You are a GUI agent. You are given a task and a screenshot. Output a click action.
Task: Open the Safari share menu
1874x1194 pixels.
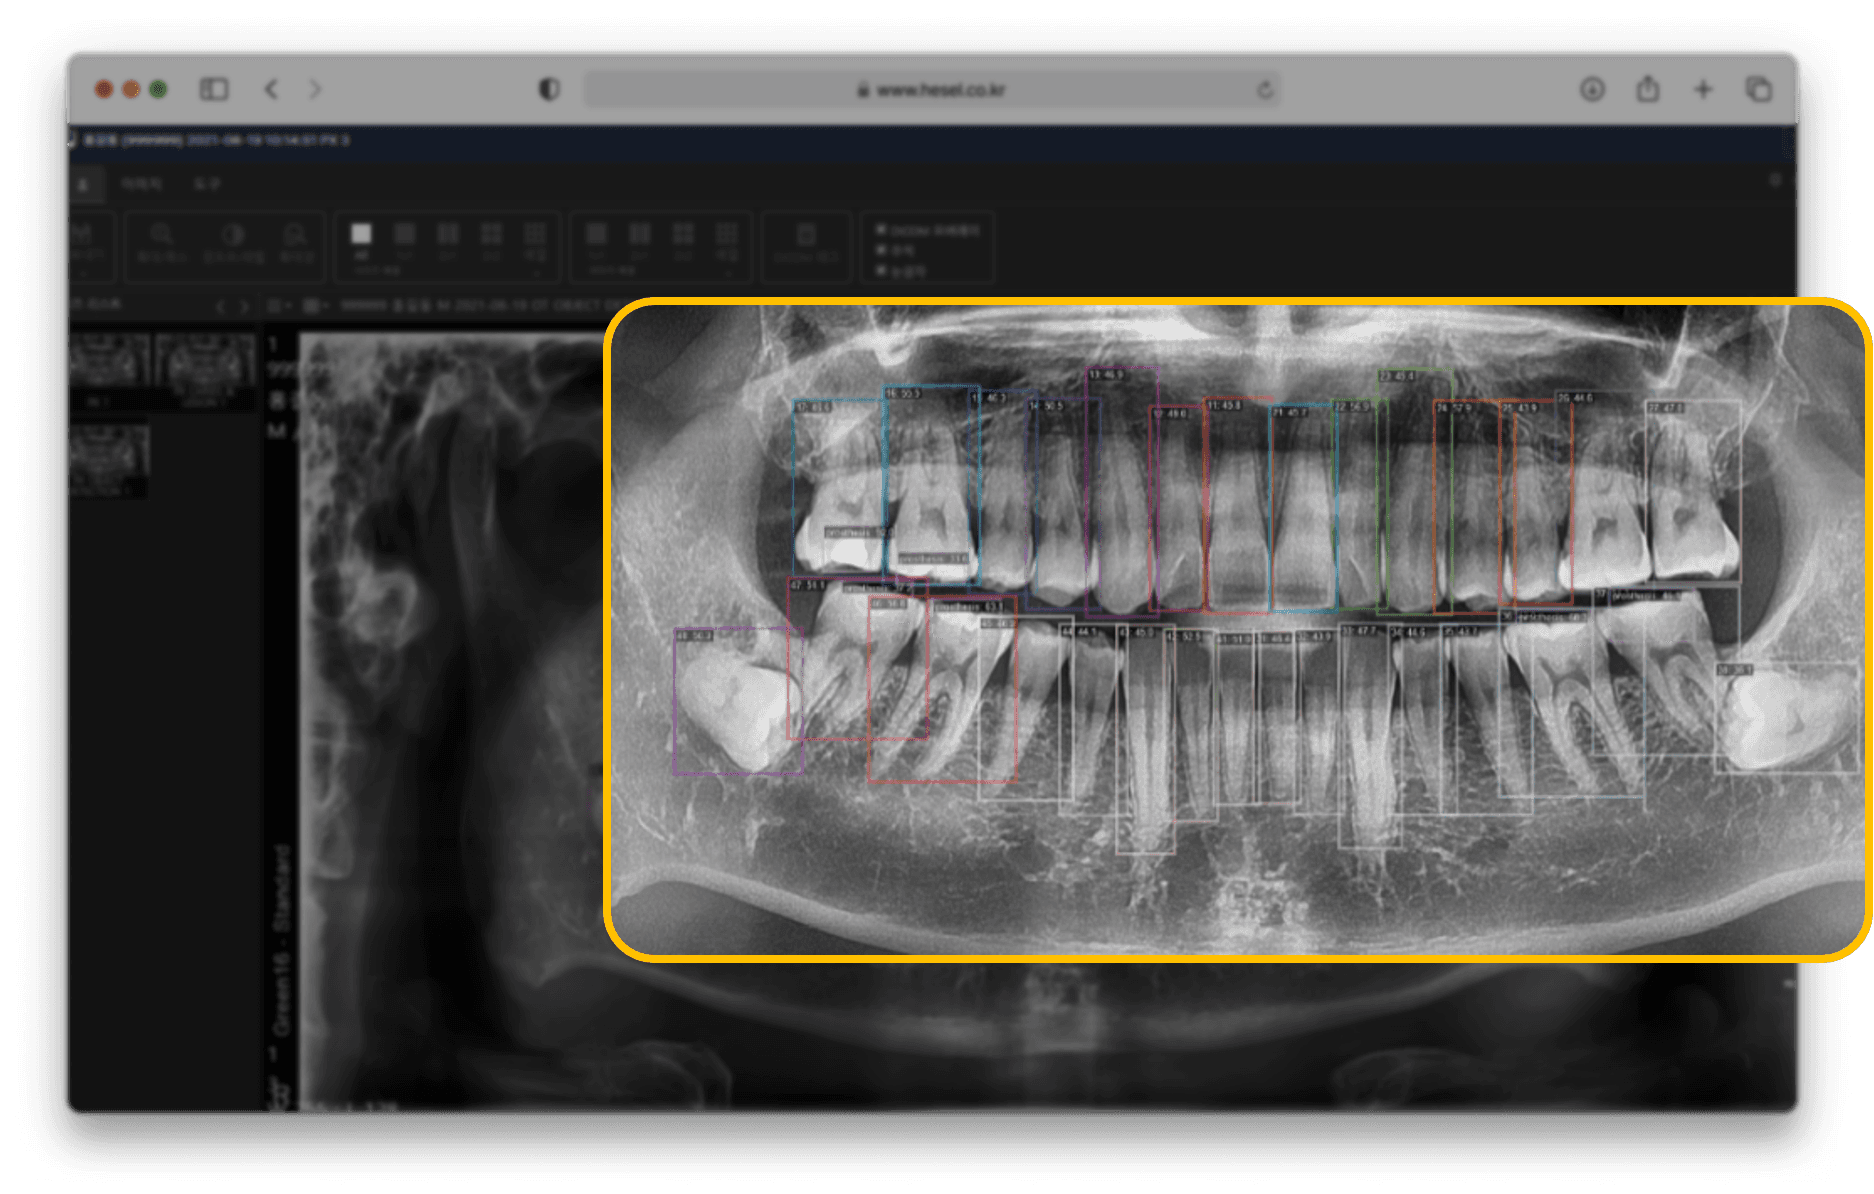[1648, 89]
